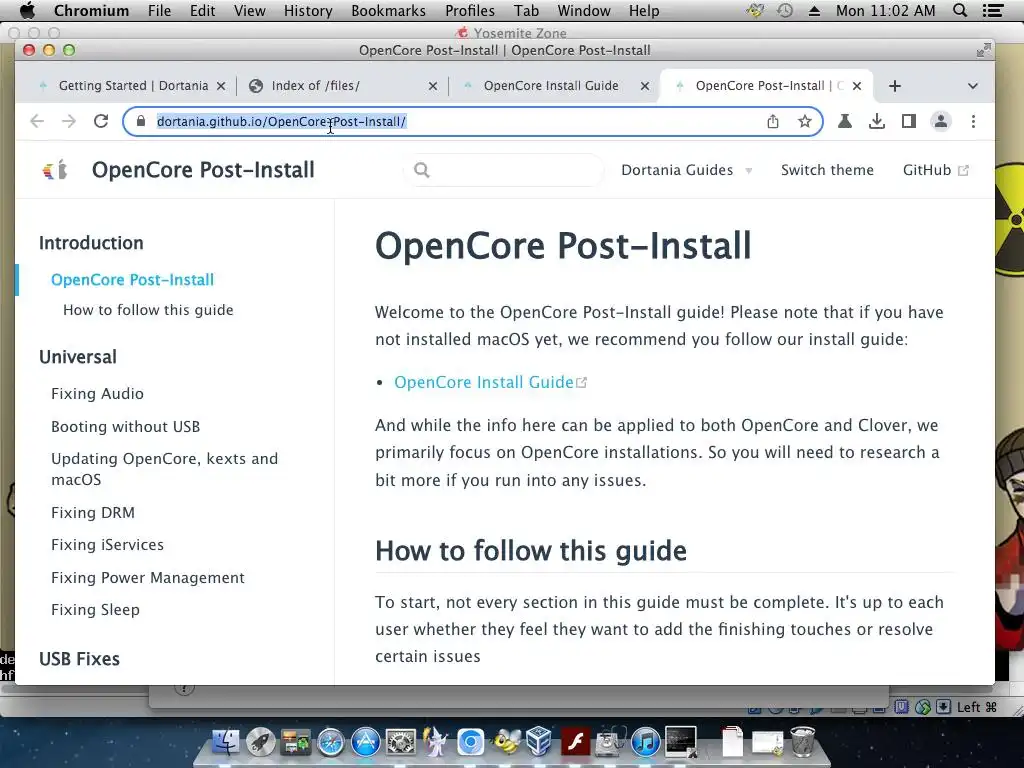Open Spotlight search in the menu bar

click(x=960, y=10)
